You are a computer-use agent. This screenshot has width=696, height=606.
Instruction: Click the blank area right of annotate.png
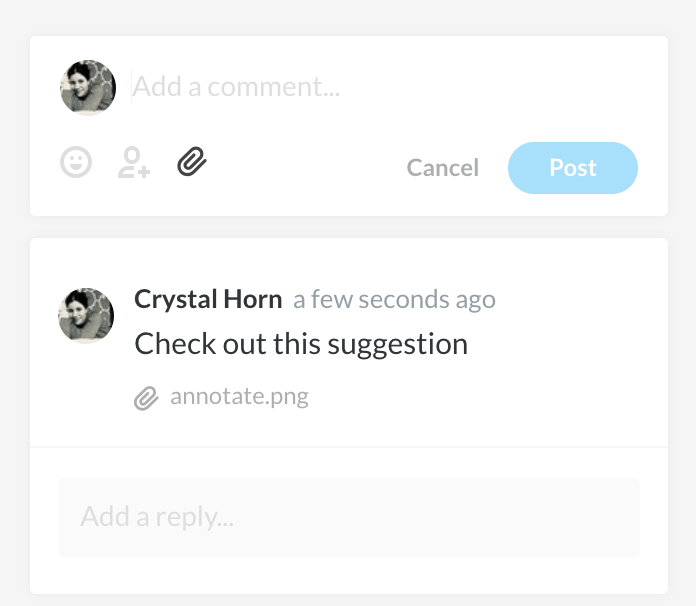tap(480, 397)
